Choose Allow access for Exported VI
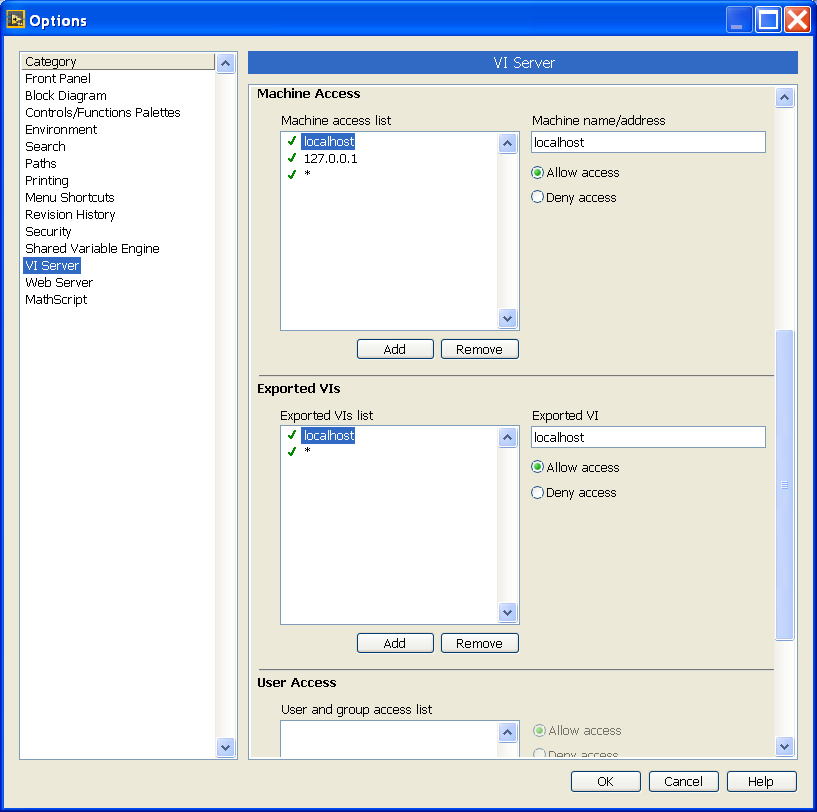This screenshot has width=817, height=812. 538,468
